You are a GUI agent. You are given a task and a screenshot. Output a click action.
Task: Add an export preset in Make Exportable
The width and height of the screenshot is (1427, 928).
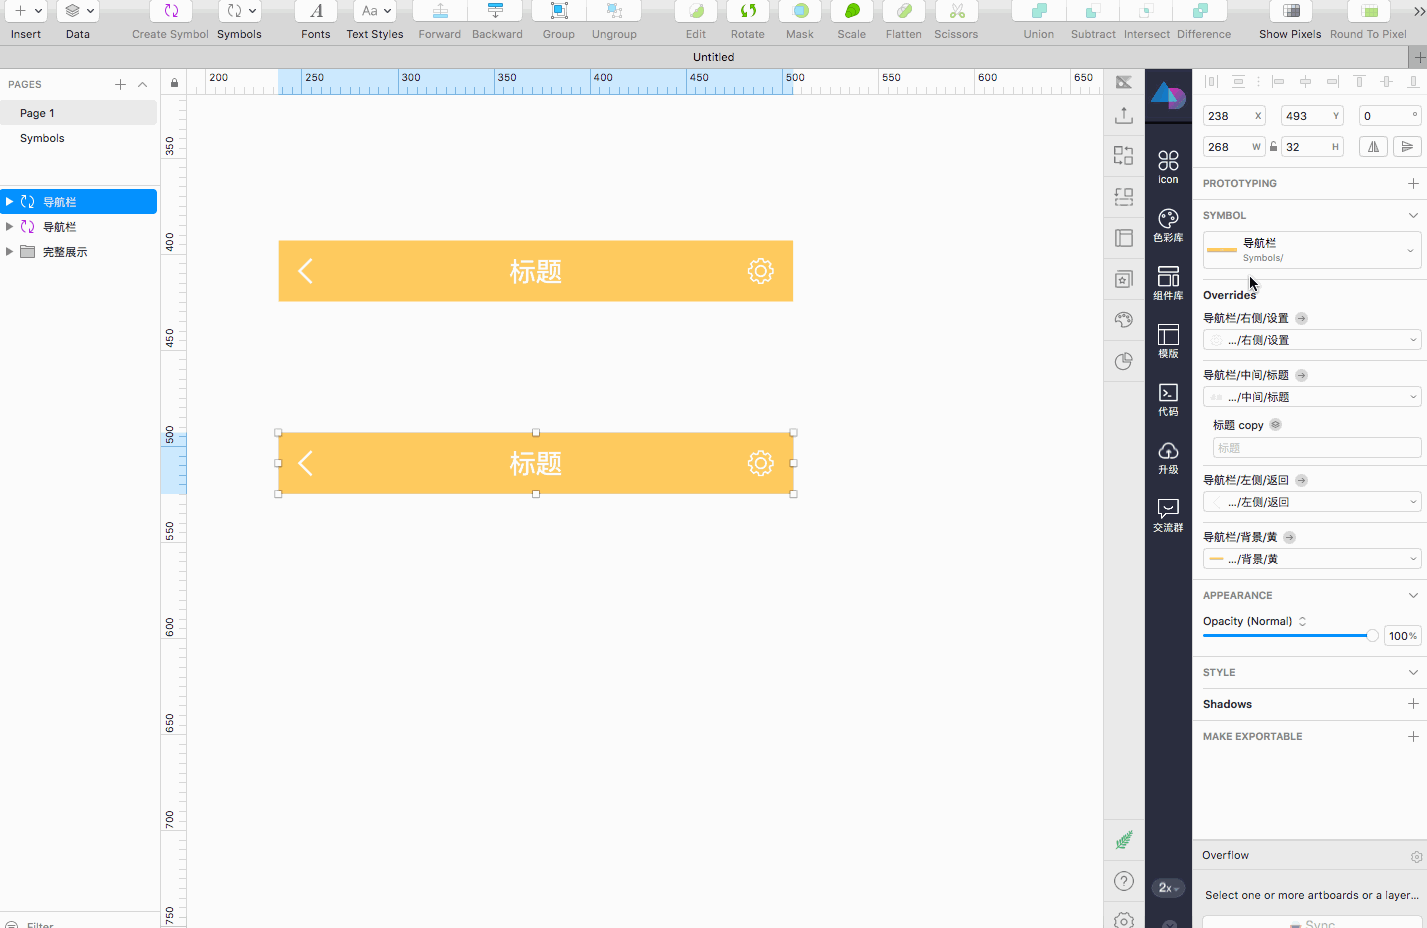coord(1413,736)
